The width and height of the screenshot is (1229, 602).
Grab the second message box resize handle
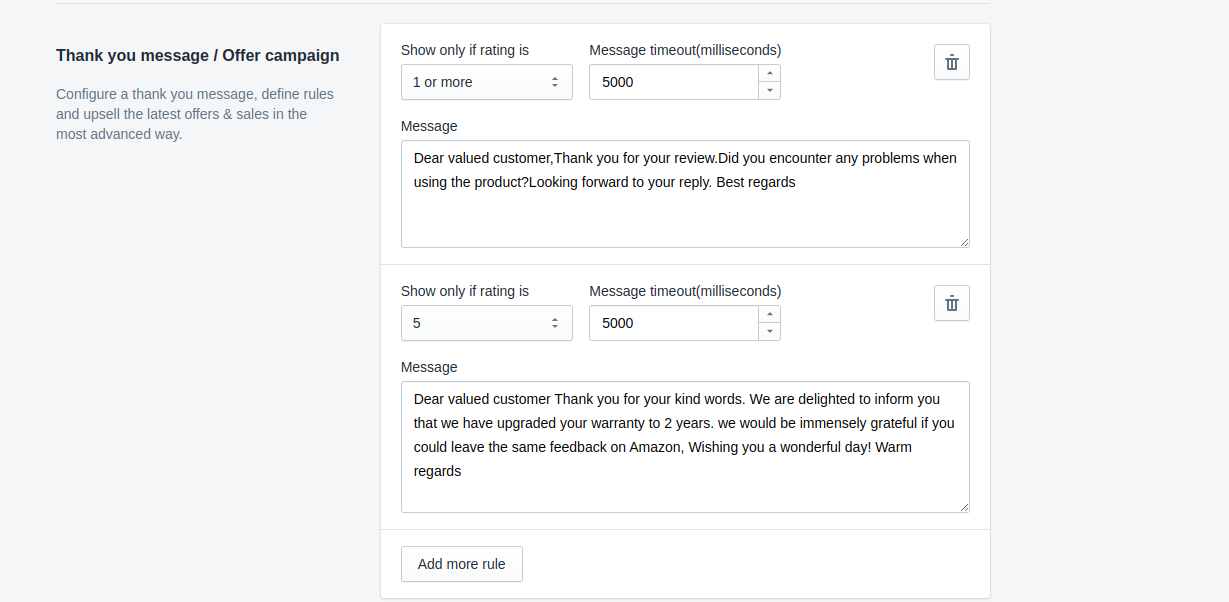964,507
